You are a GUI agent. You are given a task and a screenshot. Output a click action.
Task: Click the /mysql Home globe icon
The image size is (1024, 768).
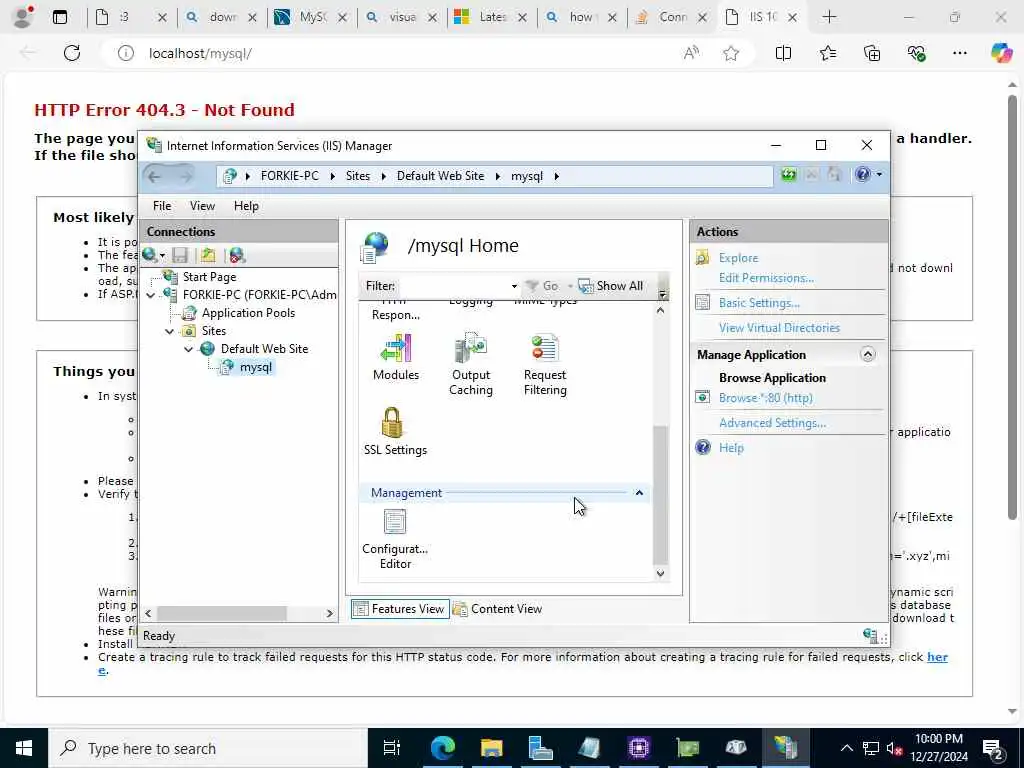(x=375, y=247)
